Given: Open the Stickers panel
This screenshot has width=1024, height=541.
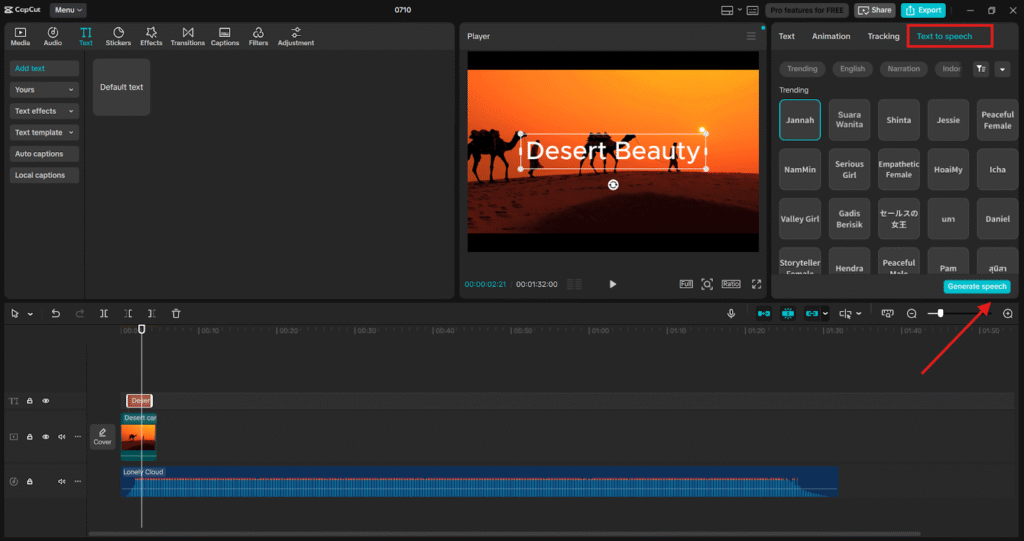Looking at the screenshot, I should 118,36.
